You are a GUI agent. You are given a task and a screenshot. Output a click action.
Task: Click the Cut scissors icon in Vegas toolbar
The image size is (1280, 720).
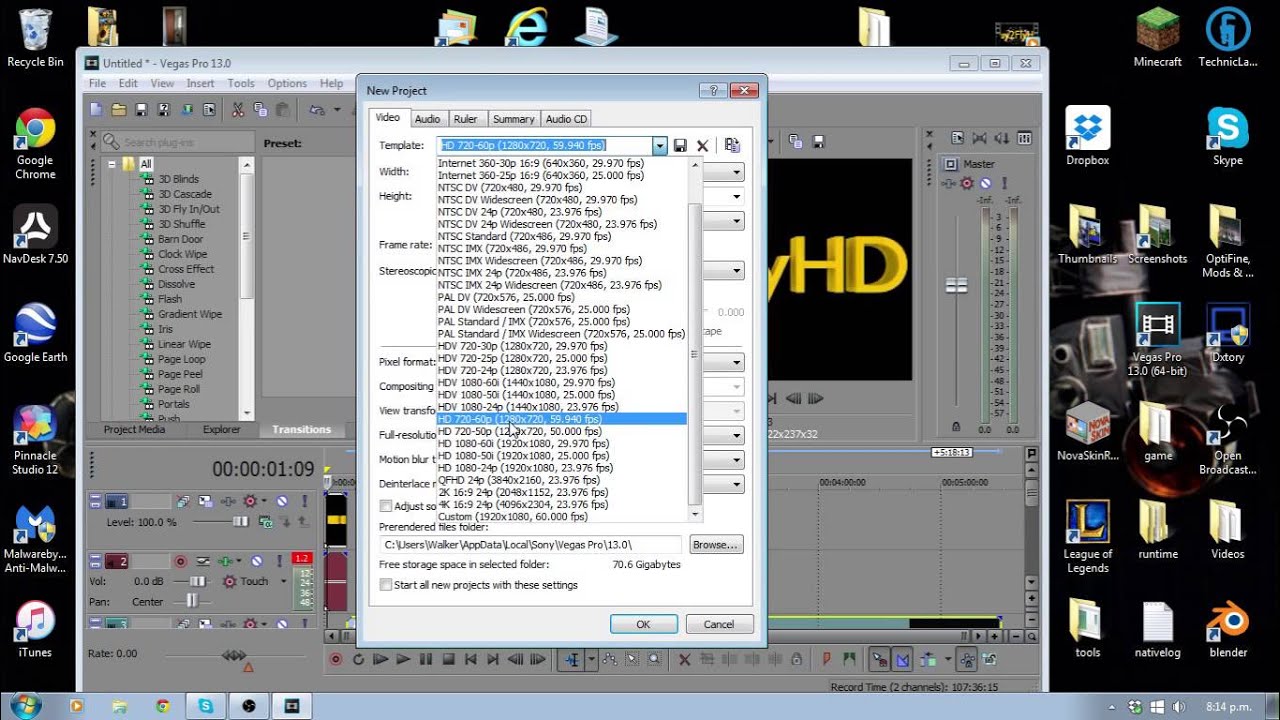(238, 110)
